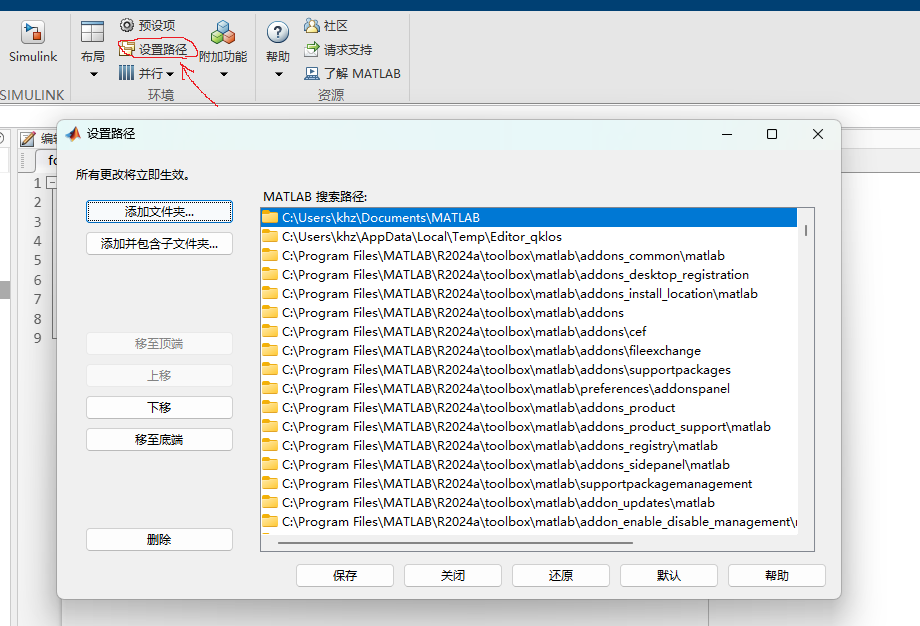920x626 pixels.
Task: Expand the 布局 dropdown arrow
Action: 94,75
